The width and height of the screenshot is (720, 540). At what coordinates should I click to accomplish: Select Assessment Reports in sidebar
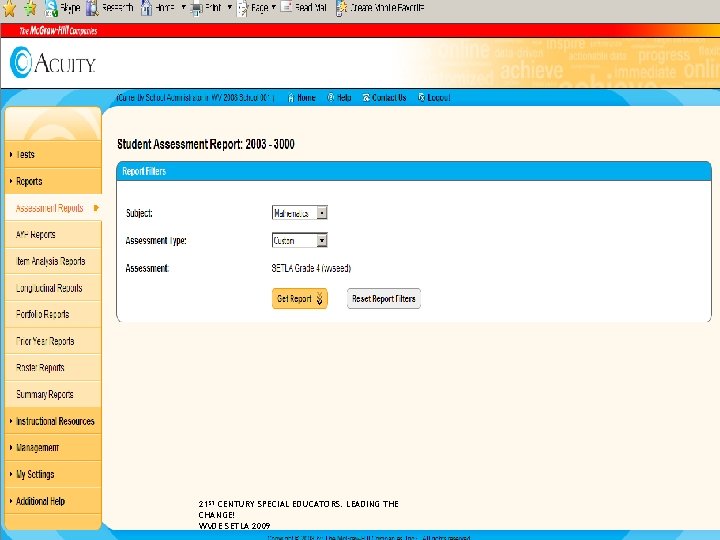50,208
